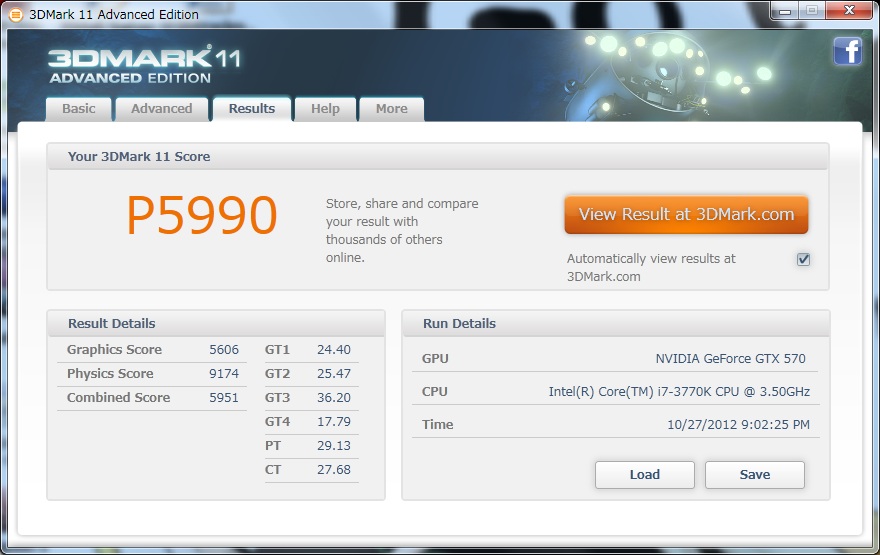This screenshot has width=880, height=555.
Task: Click the Physics Score label
Action: pyautogui.click(x=110, y=374)
